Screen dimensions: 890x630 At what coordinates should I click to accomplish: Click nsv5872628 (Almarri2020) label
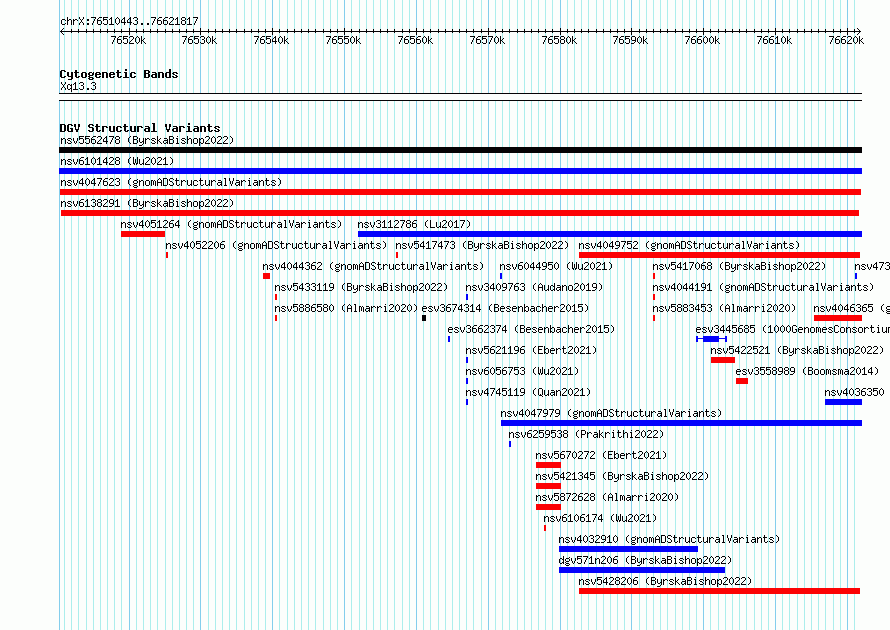607,497
